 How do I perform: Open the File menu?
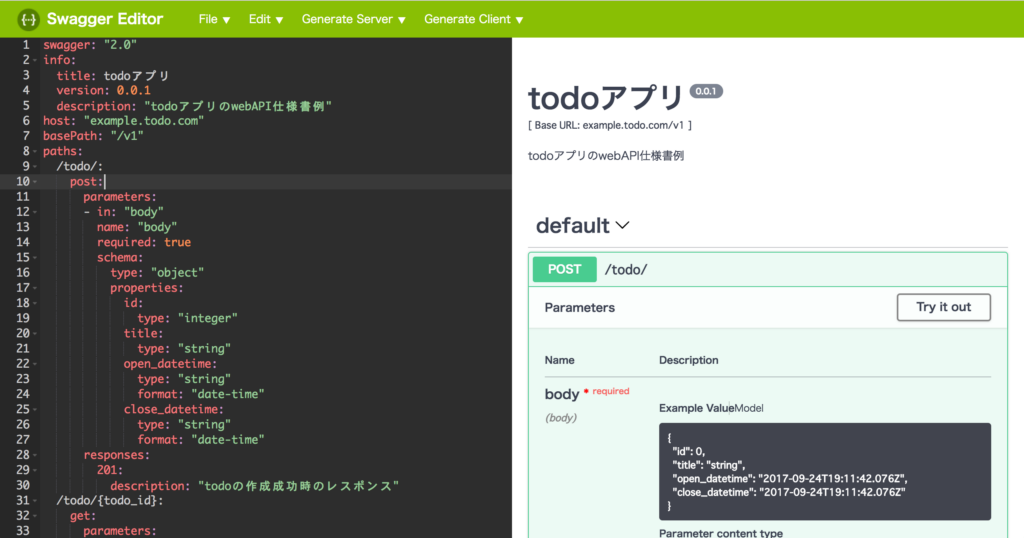click(x=214, y=19)
